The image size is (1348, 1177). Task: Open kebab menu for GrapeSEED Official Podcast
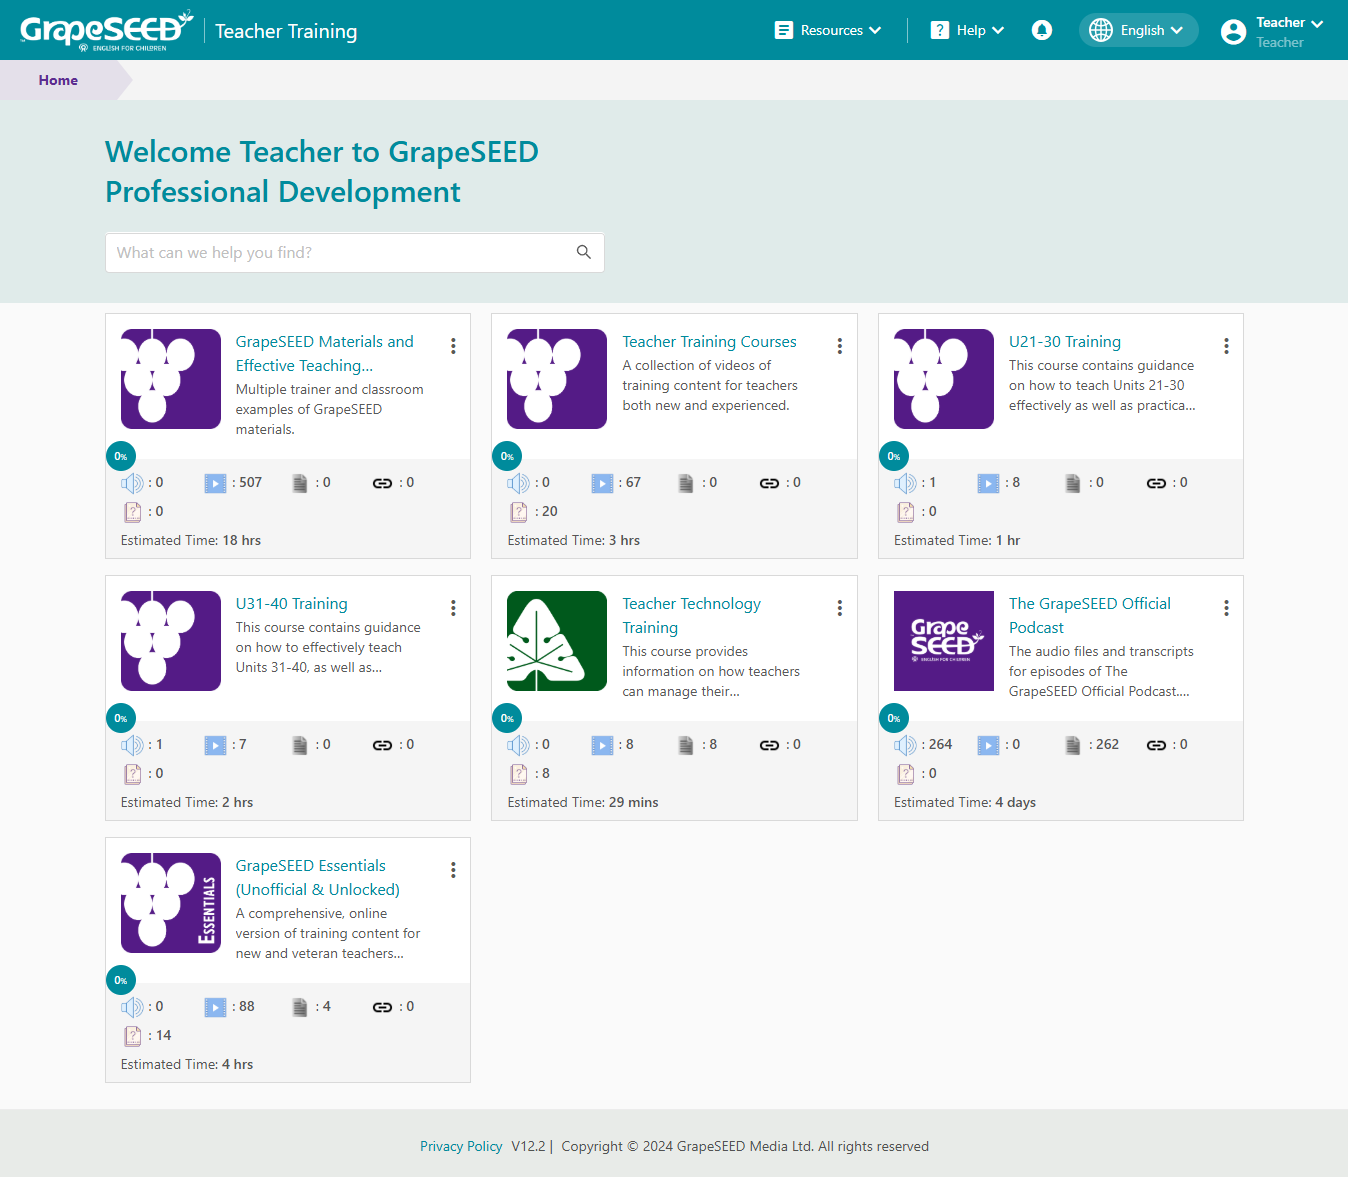click(x=1226, y=608)
